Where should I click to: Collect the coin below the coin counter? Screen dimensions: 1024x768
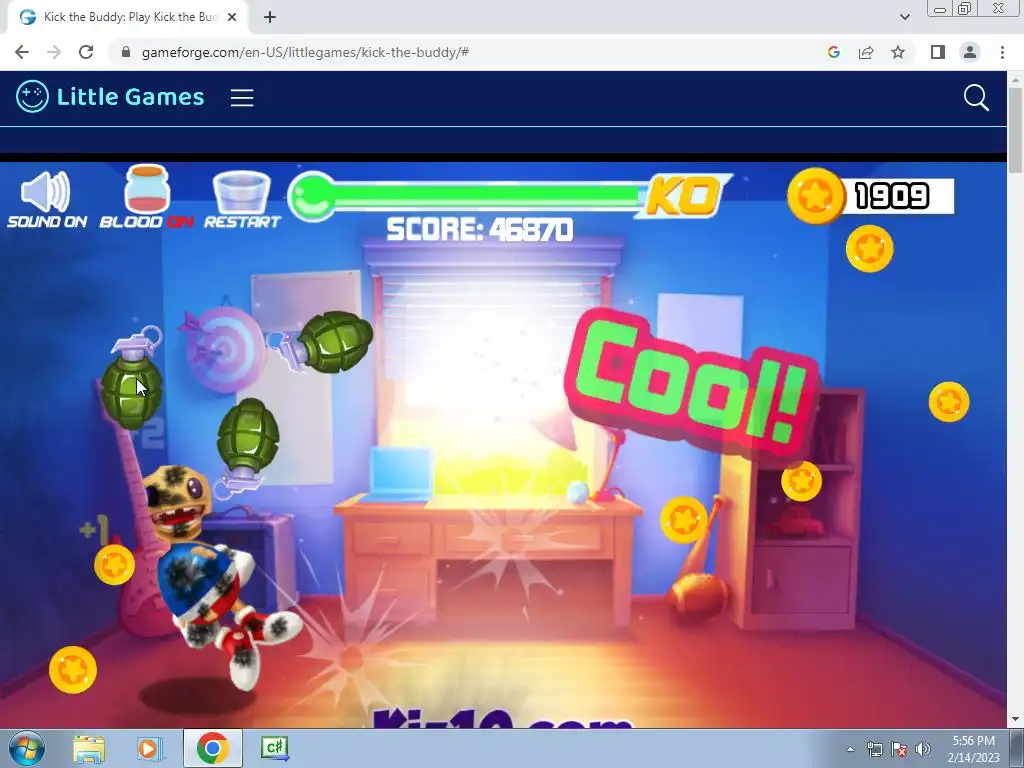869,249
